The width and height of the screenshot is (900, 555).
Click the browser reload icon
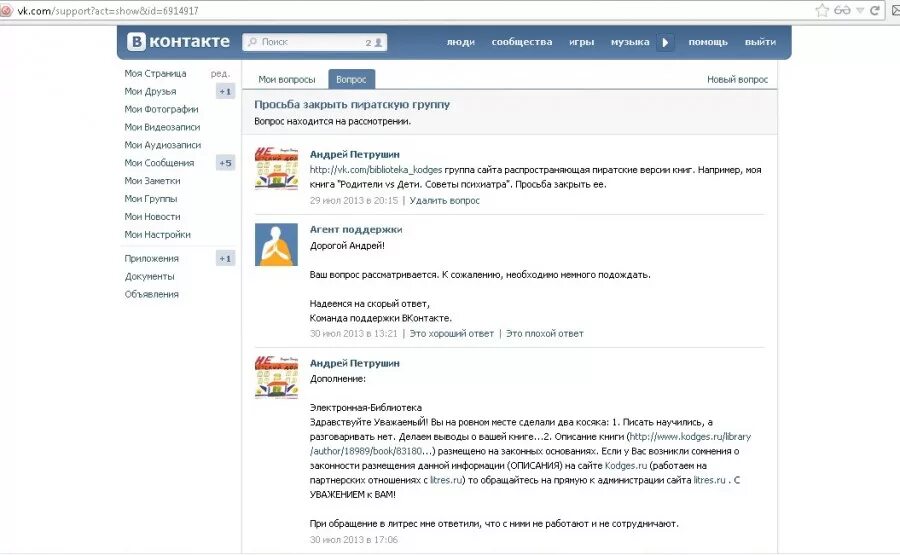click(875, 10)
